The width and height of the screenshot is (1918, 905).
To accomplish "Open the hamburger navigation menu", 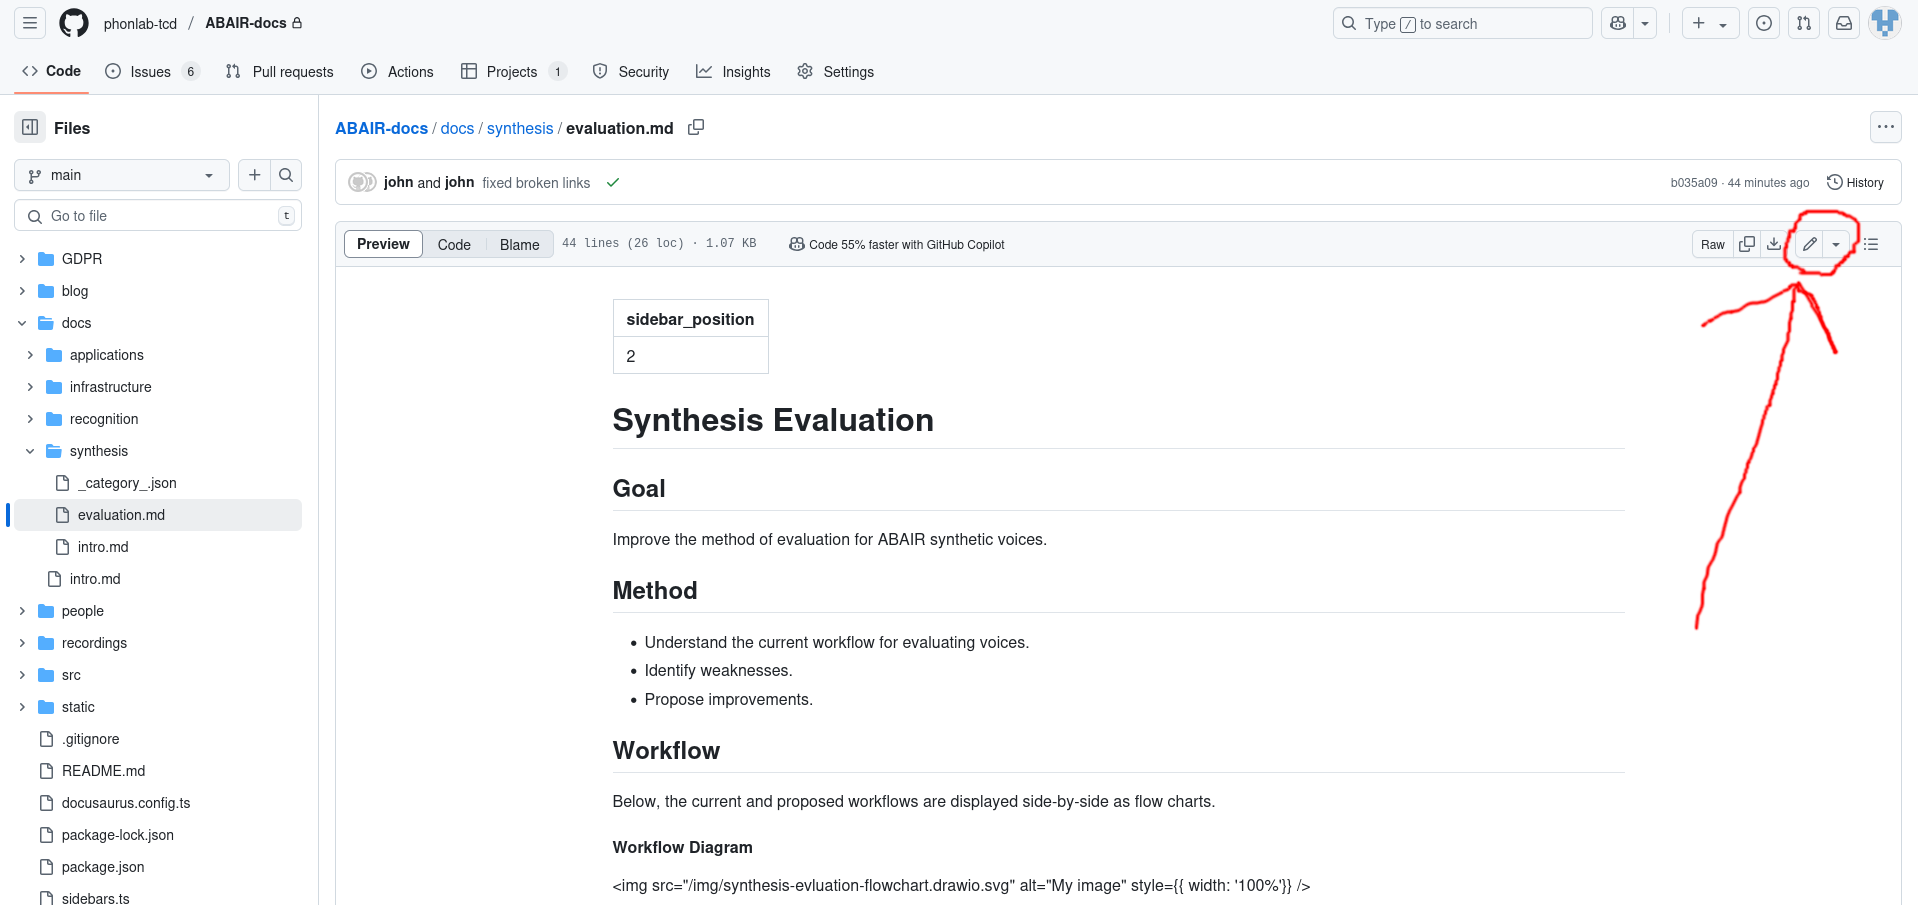I will coord(30,23).
